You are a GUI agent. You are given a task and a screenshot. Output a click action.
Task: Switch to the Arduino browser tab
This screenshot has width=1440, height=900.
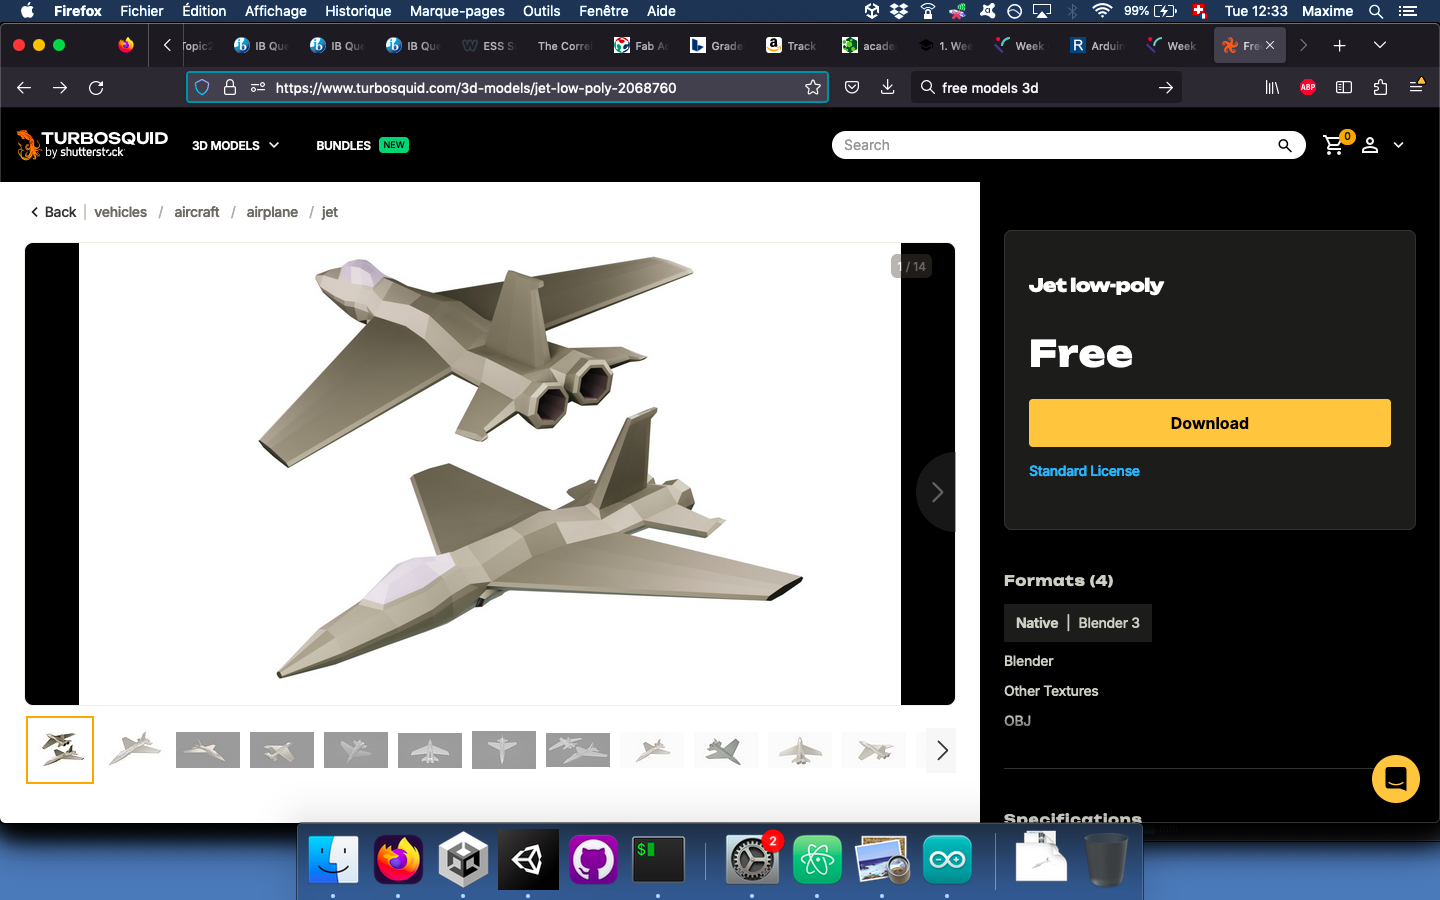coord(1097,45)
